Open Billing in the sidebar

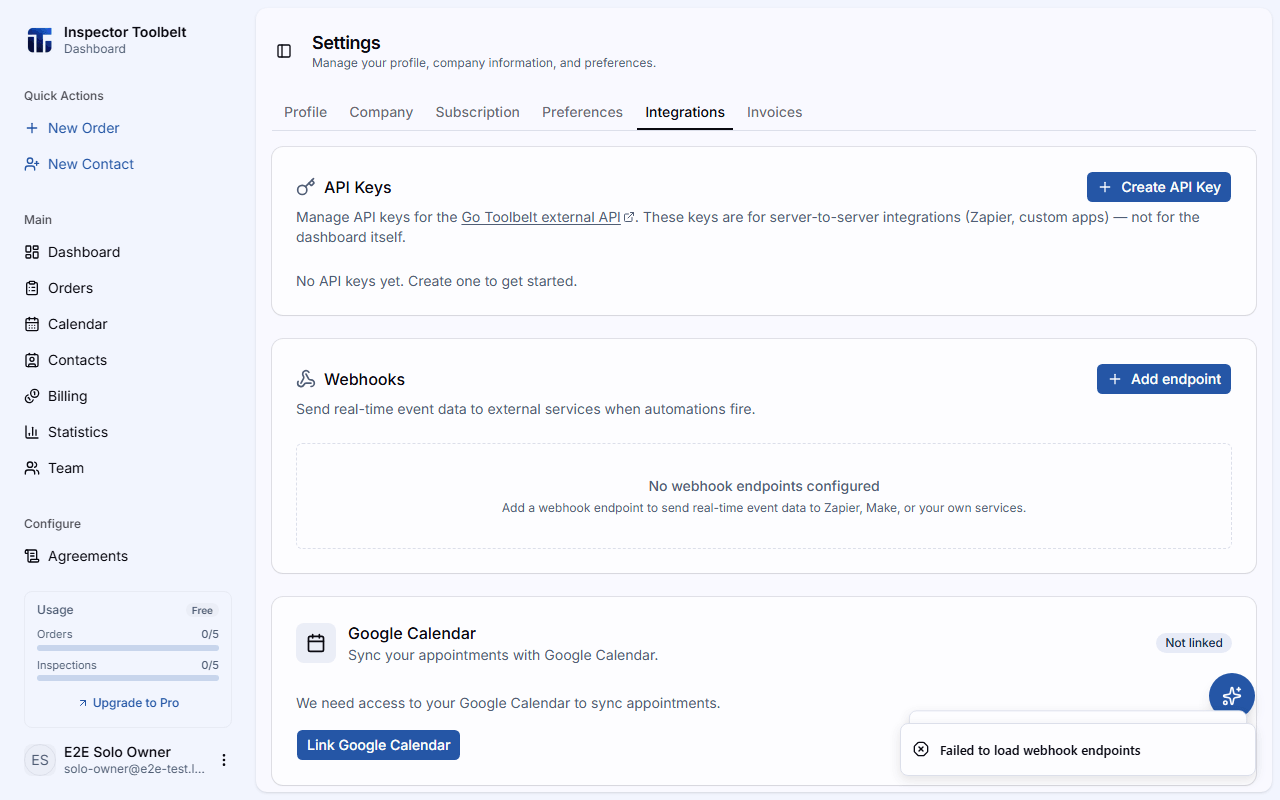(x=128, y=396)
